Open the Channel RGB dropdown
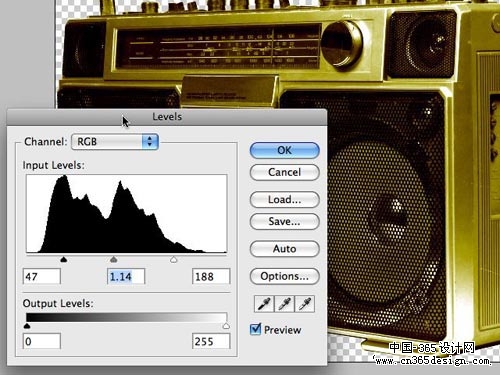500x375 pixels. pos(115,142)
